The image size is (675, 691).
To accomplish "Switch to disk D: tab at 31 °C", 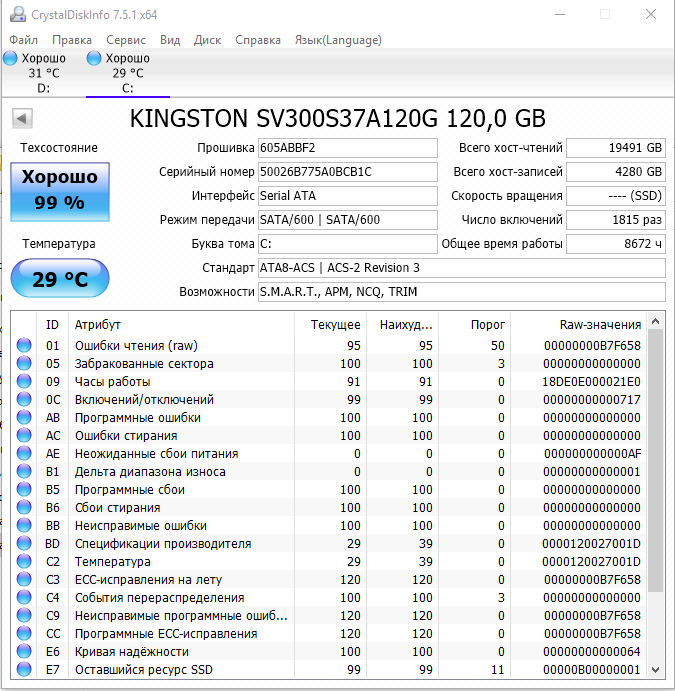I will pos(44,73).
